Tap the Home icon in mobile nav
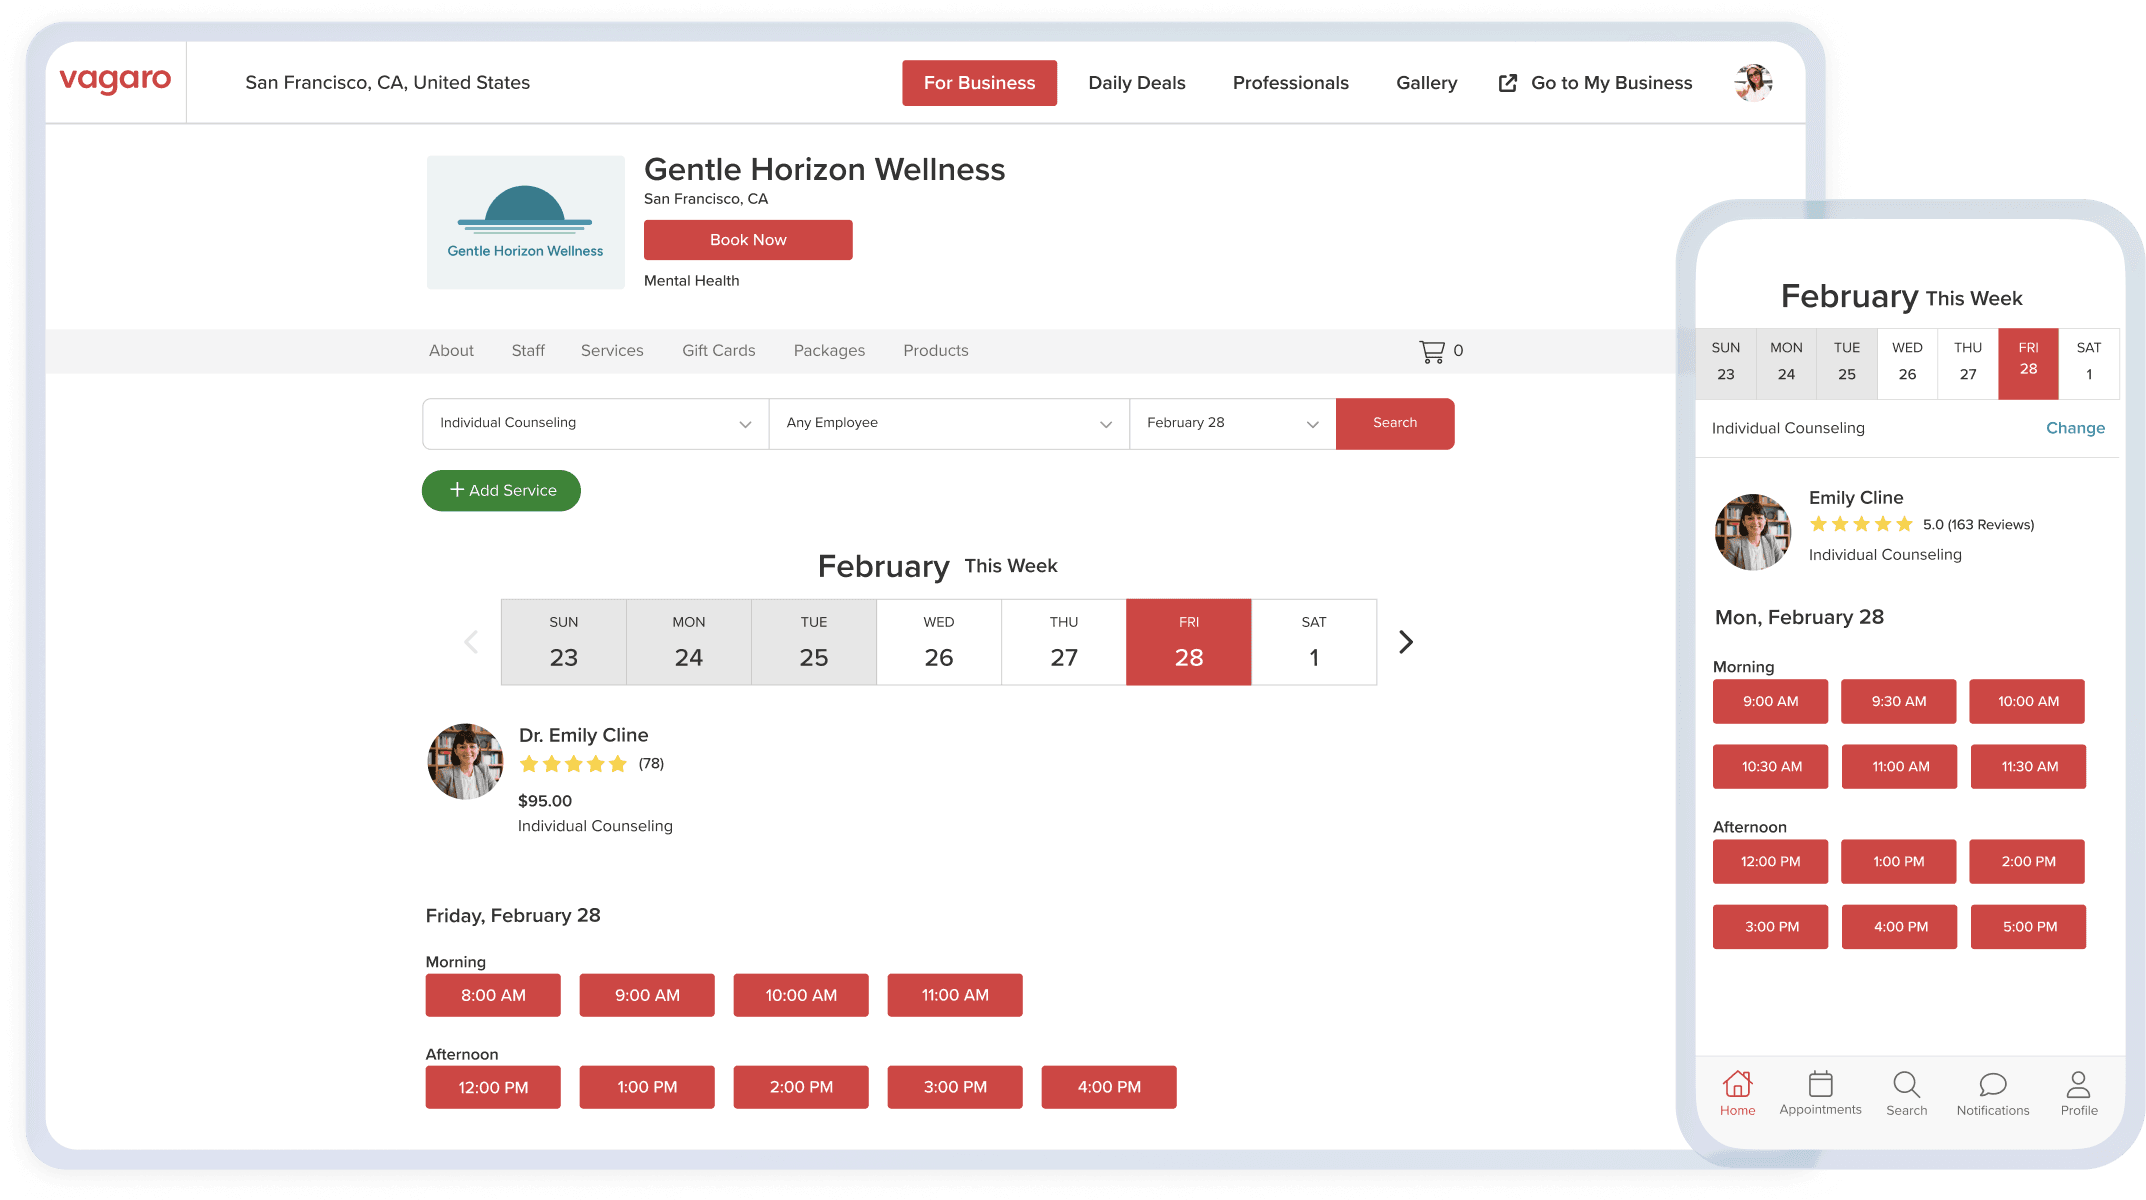Viewport: 2146px width, 1200px height. 1737,1086
